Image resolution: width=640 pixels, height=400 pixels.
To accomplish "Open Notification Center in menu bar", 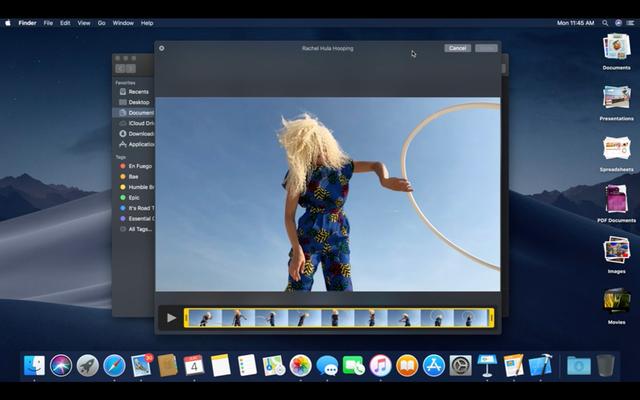I will click(x=631, y=23).
